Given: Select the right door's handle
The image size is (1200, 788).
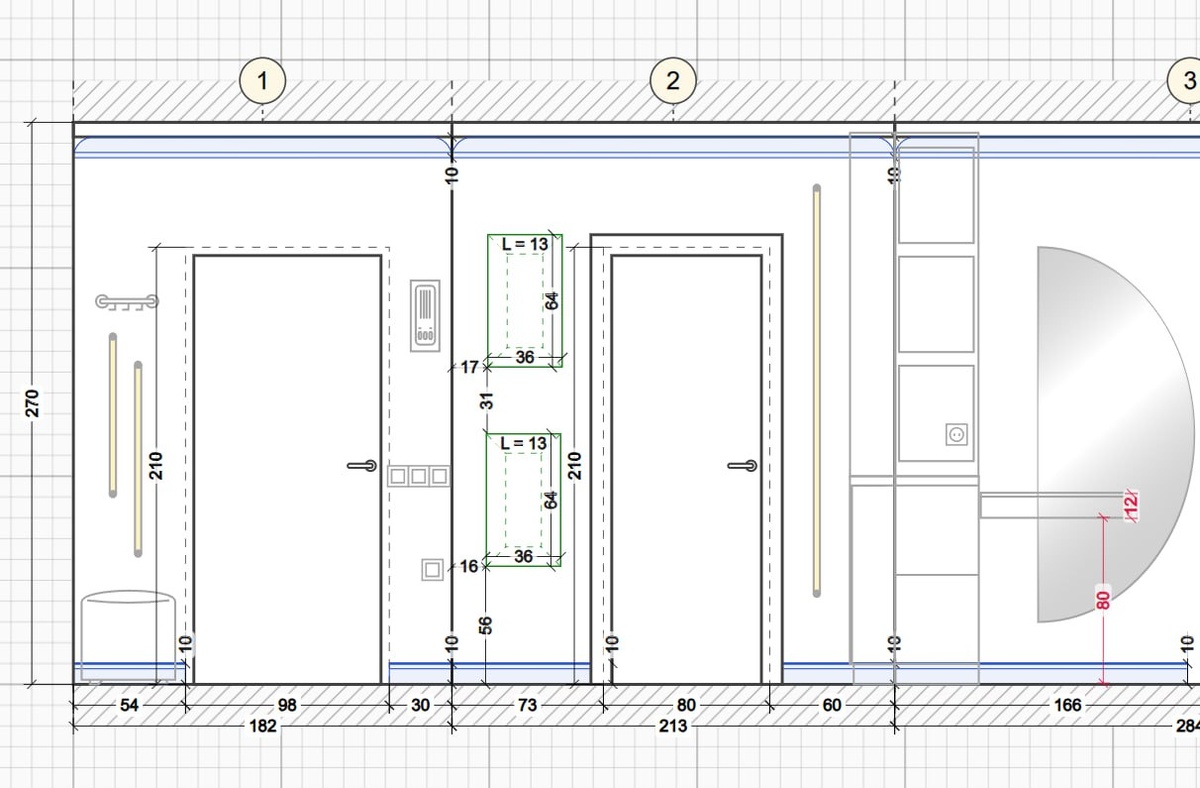Looking at the screenshot, I should click(743, 466).
